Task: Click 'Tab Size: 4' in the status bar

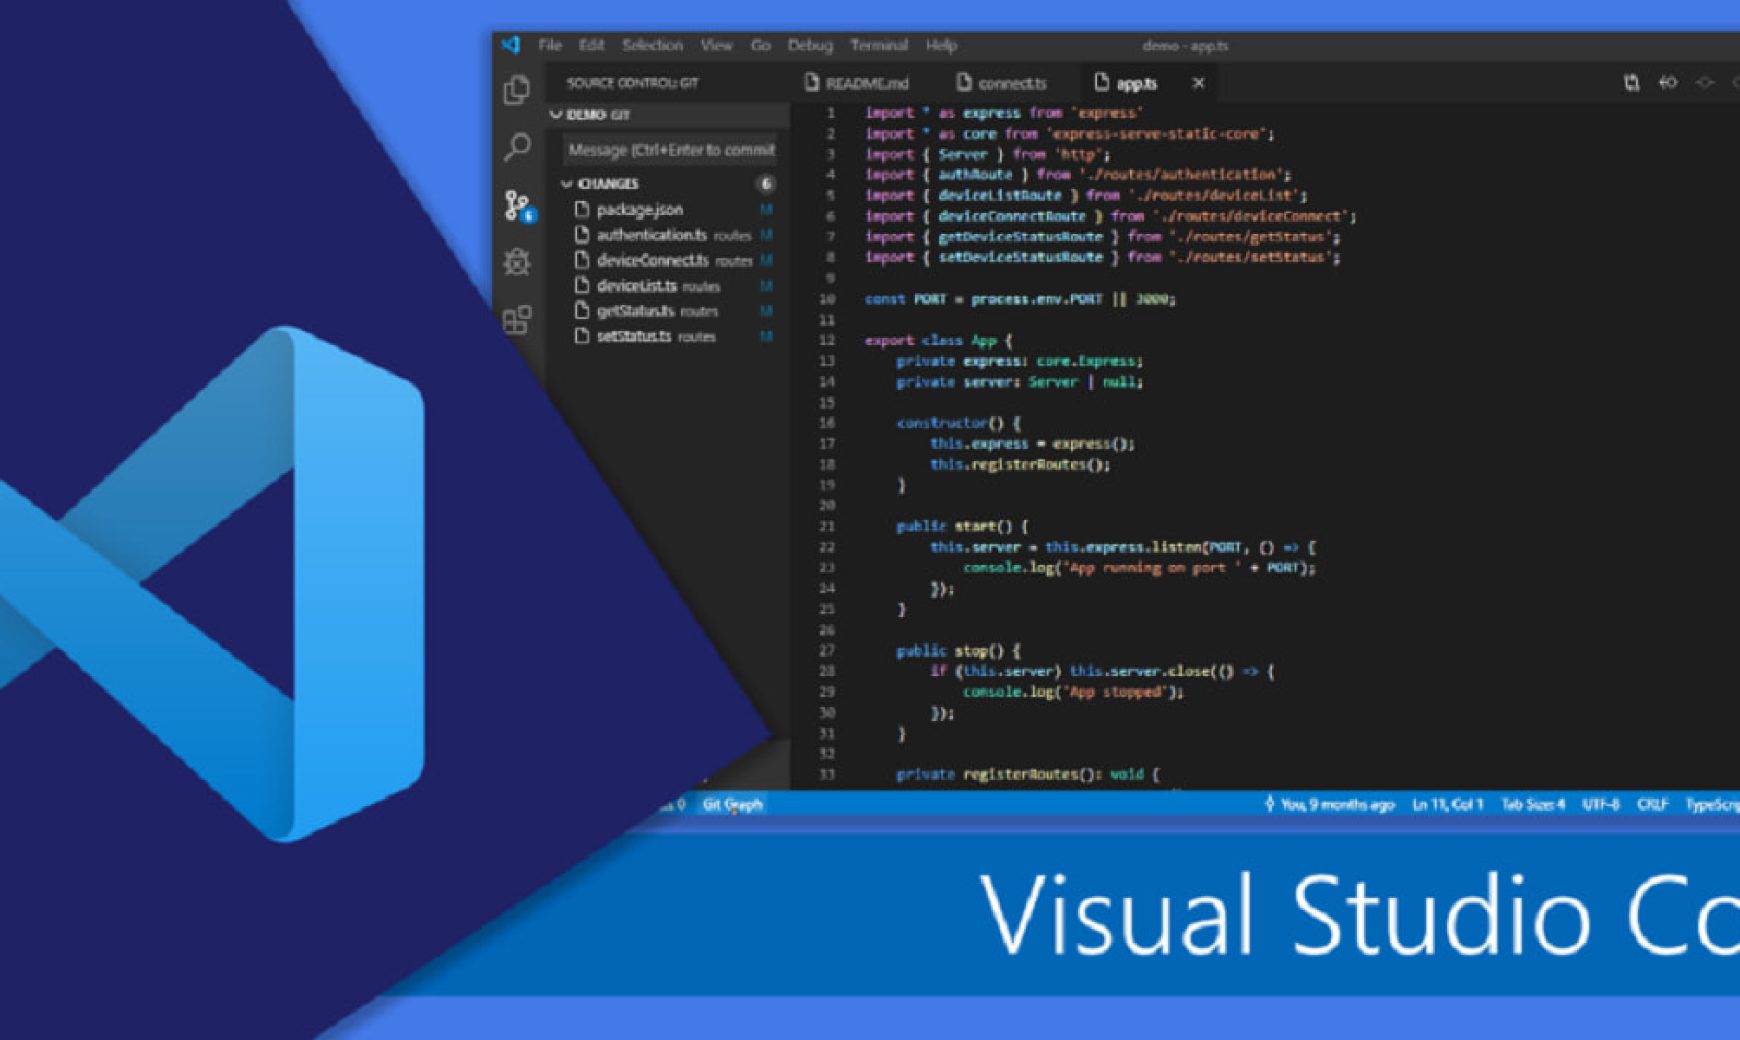Action: 1532,804
